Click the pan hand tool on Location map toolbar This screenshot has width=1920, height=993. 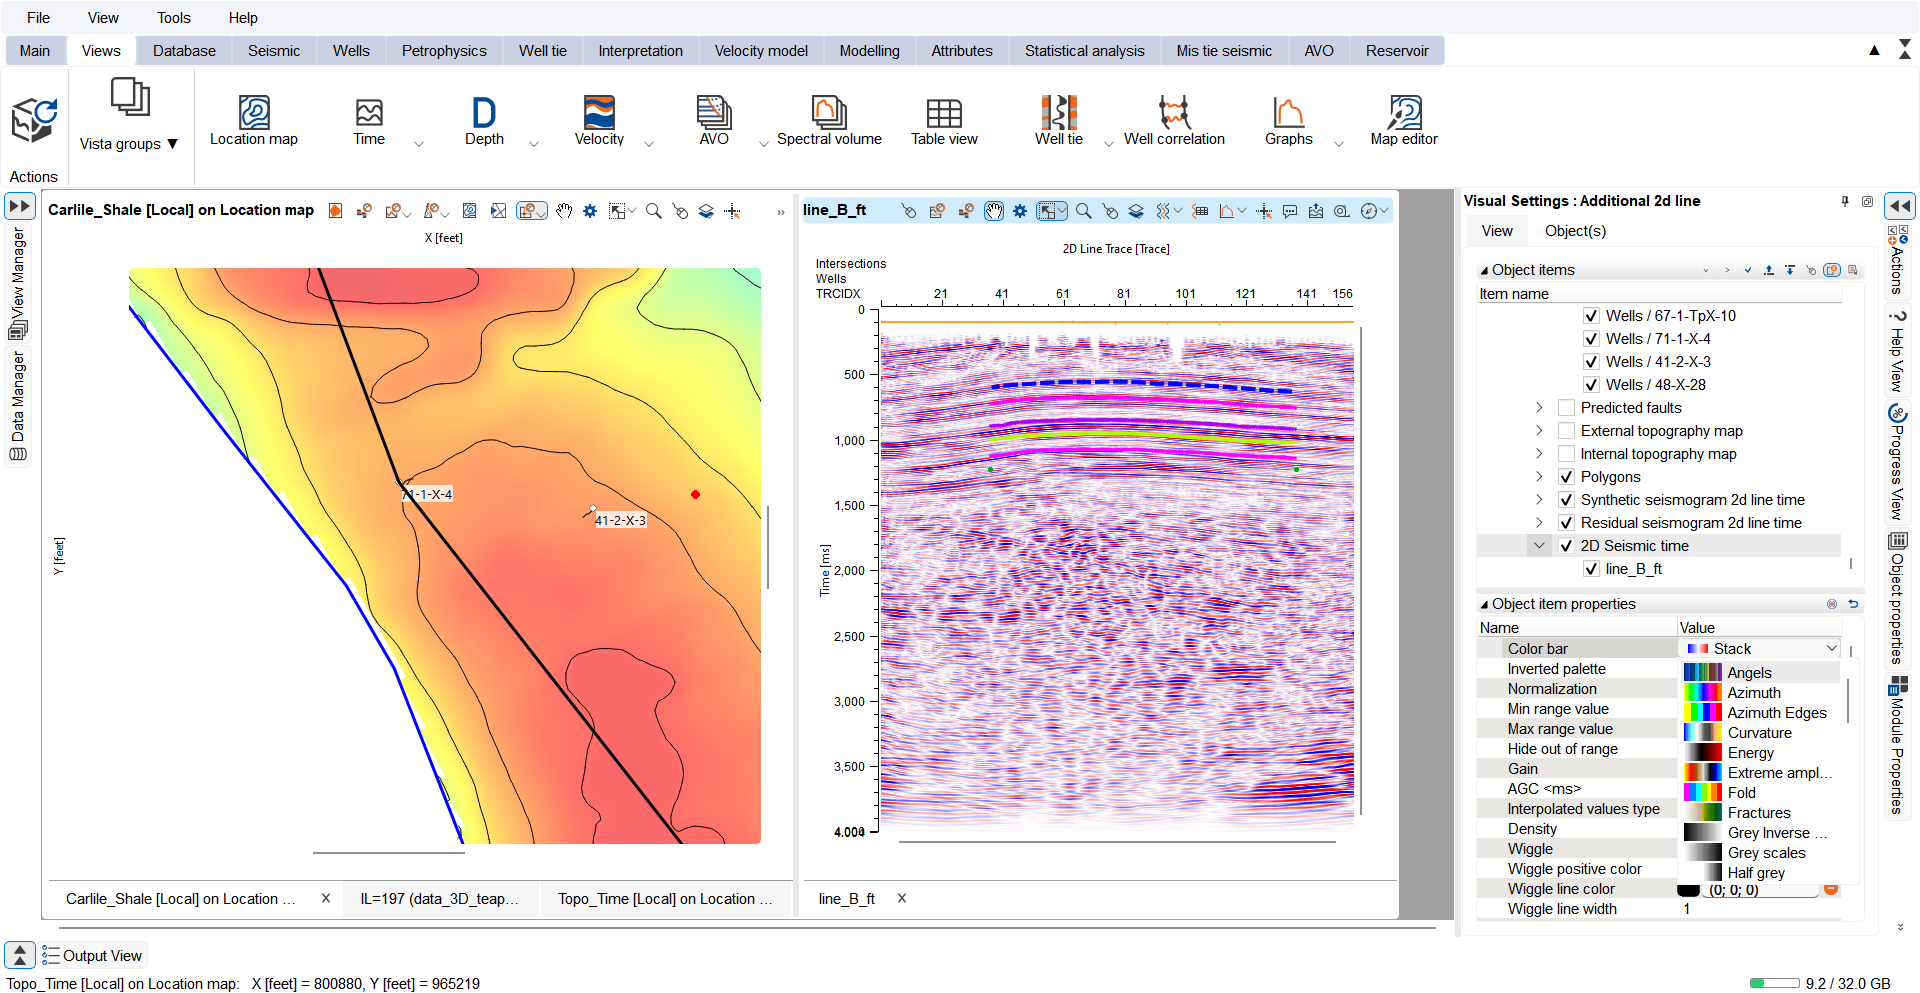coord(564,211)
